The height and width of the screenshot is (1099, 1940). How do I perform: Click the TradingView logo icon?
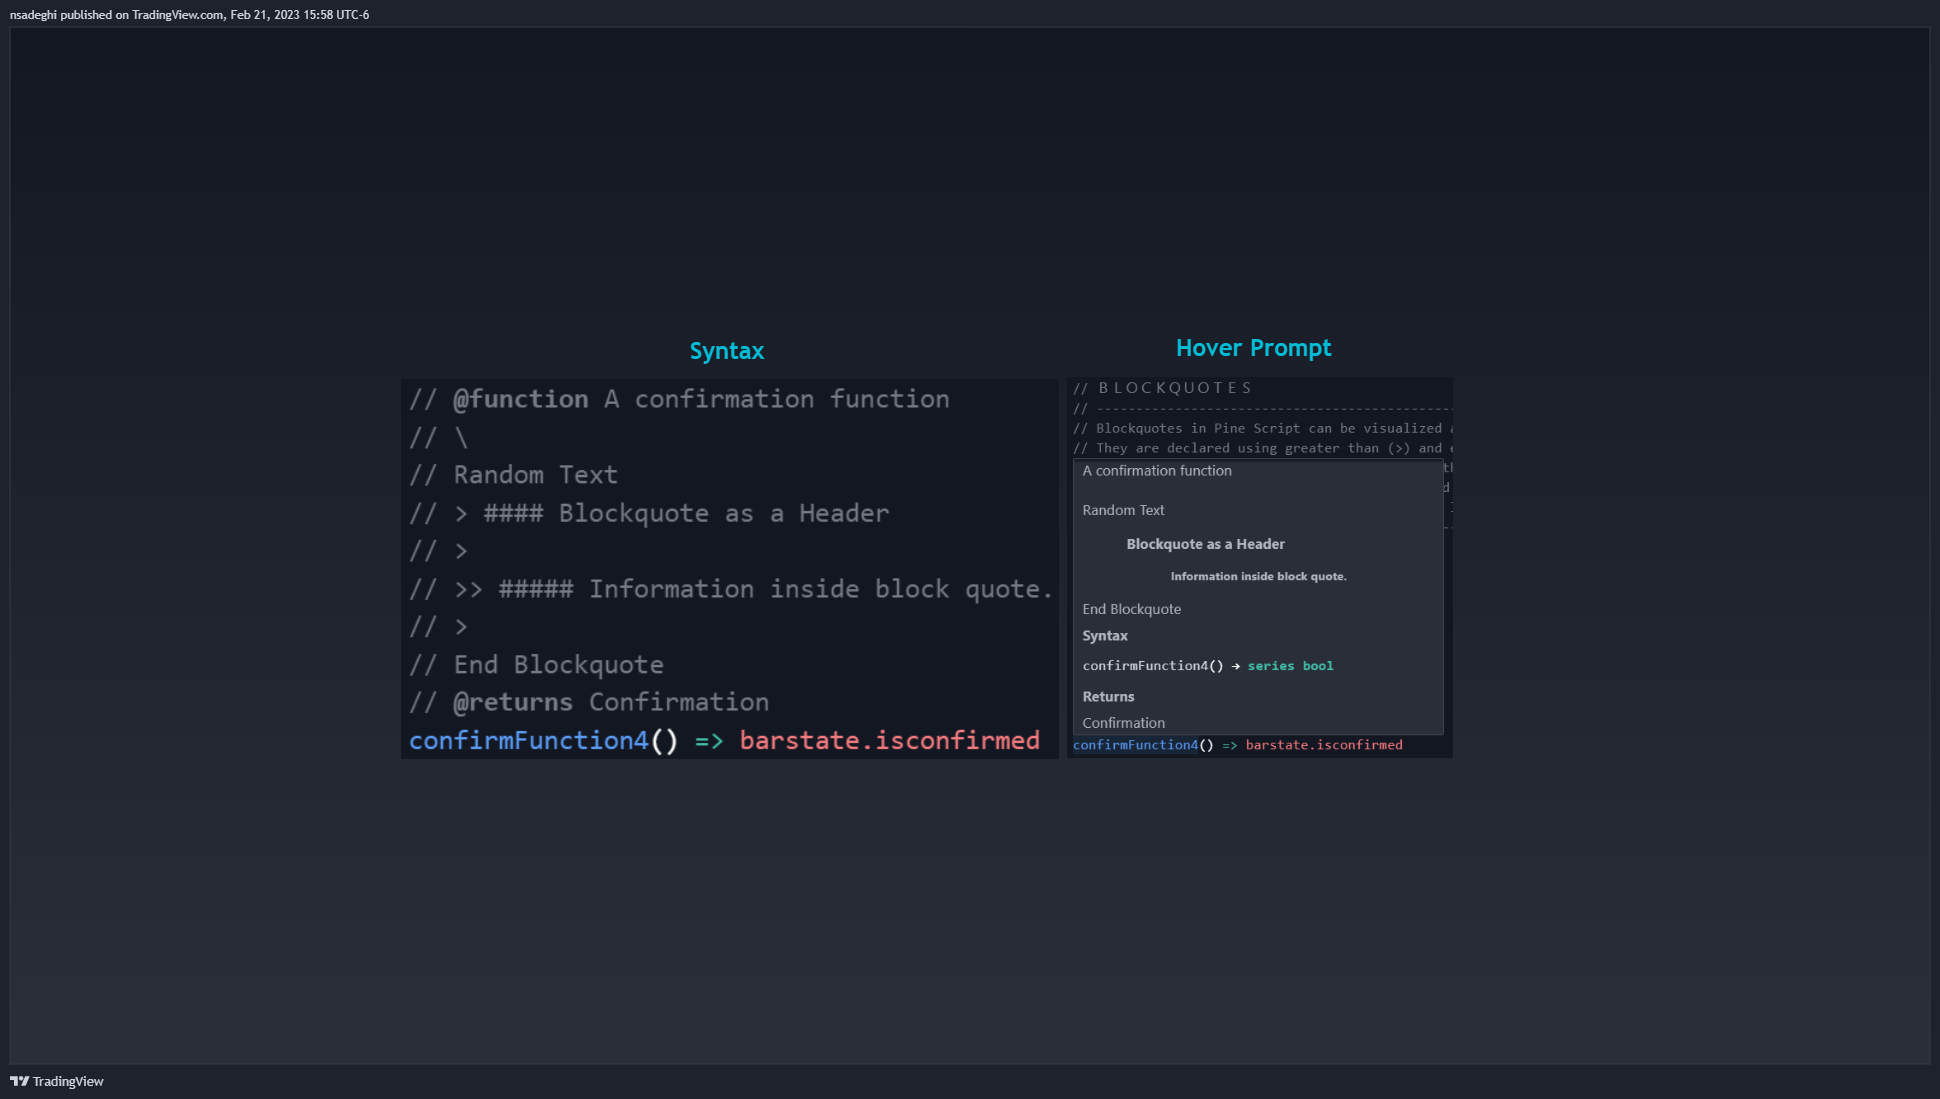19,1081
